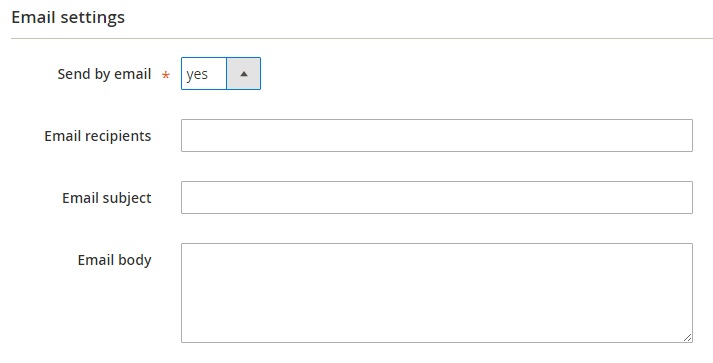Click the red required asterisk icon
Image resolution: width=713 pixels, height=363 pixels.
tap(166, 75)
